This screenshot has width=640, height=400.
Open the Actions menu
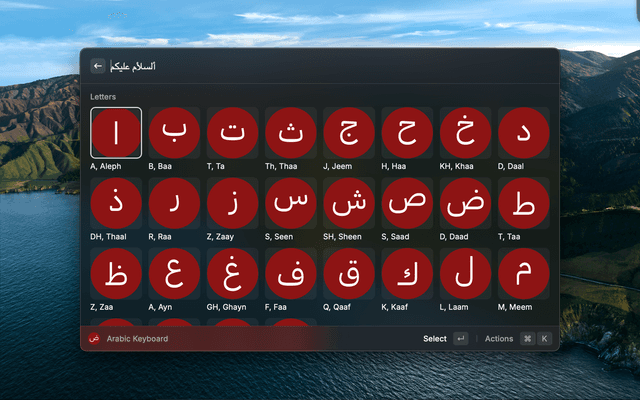coord(499,339)
